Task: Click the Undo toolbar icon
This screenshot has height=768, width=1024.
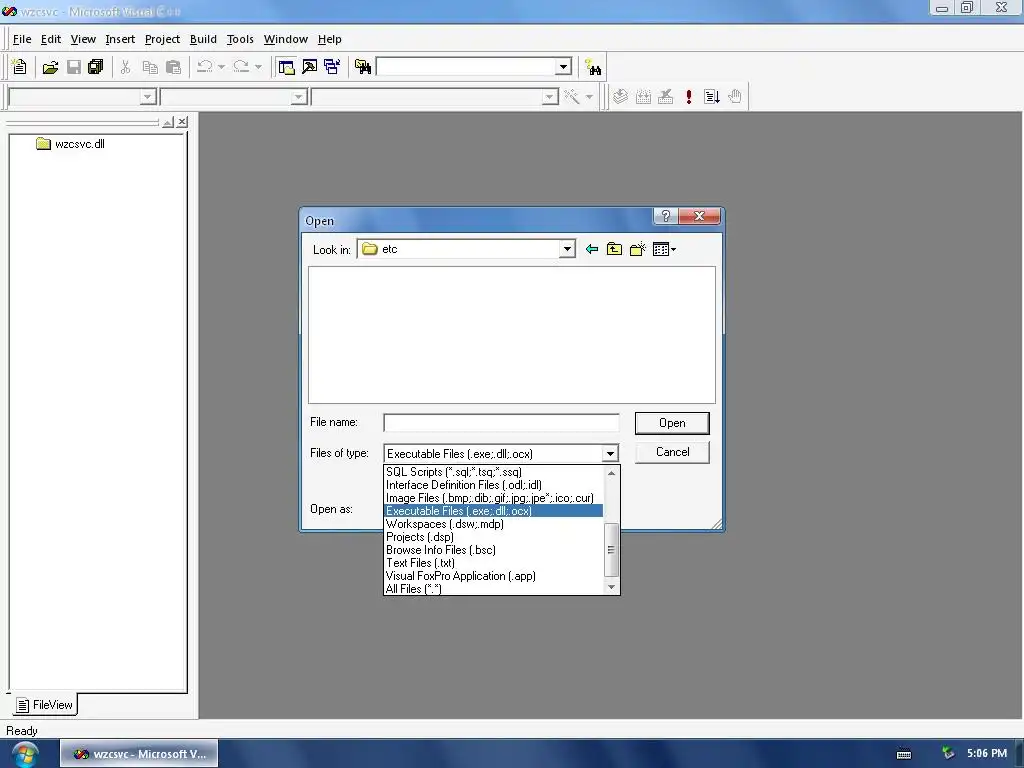Action: (x=204, y=67)
